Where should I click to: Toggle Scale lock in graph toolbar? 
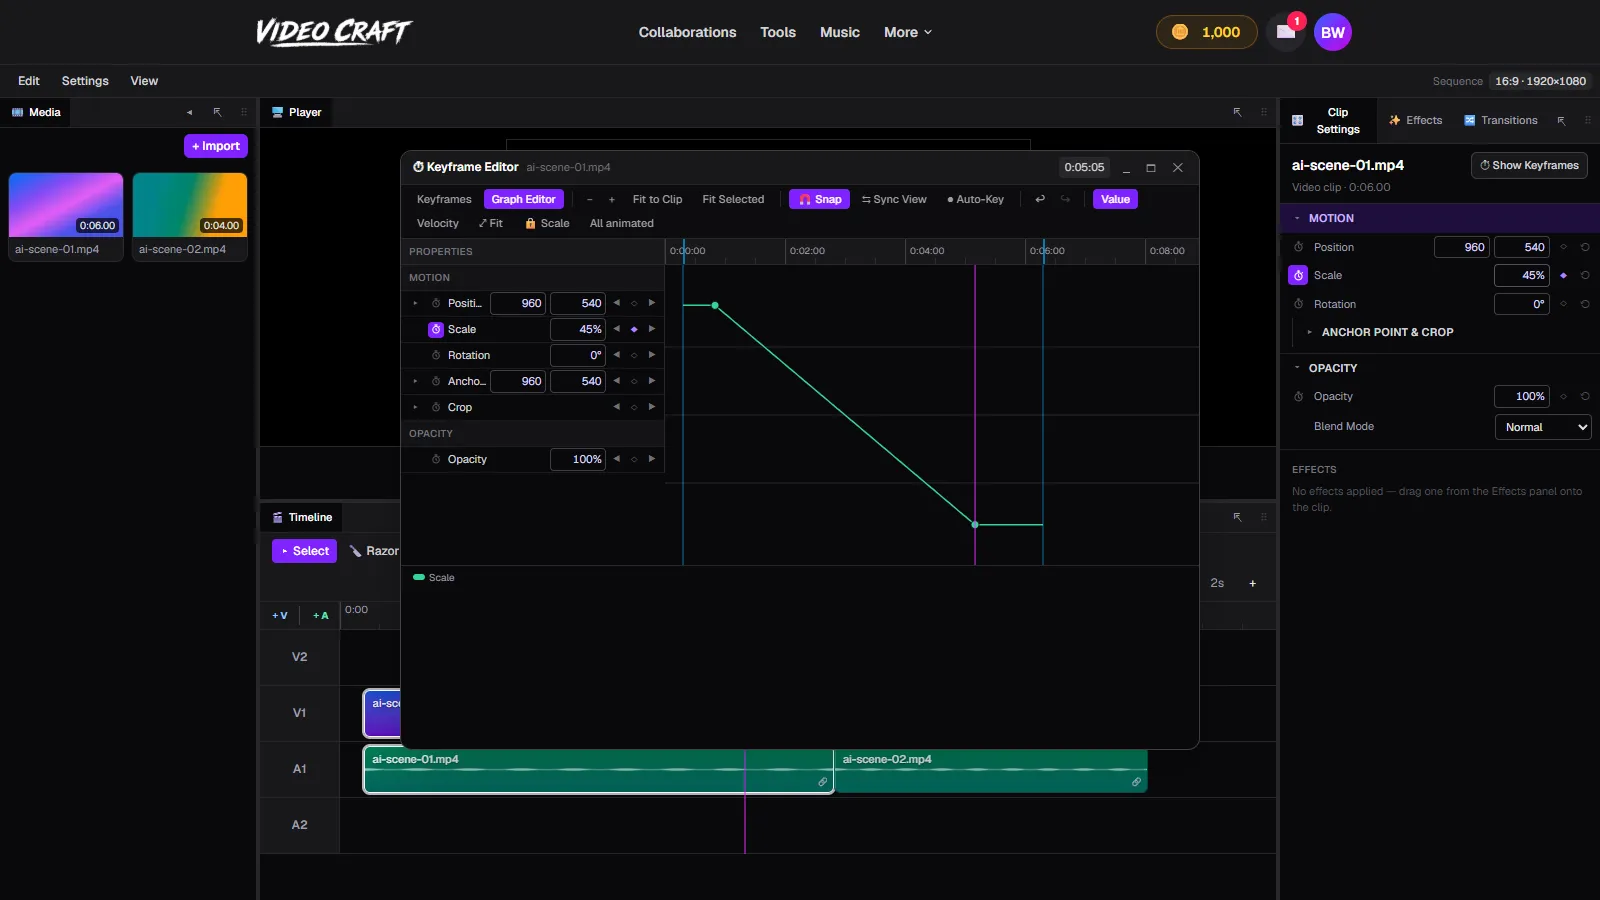[547, 223]
